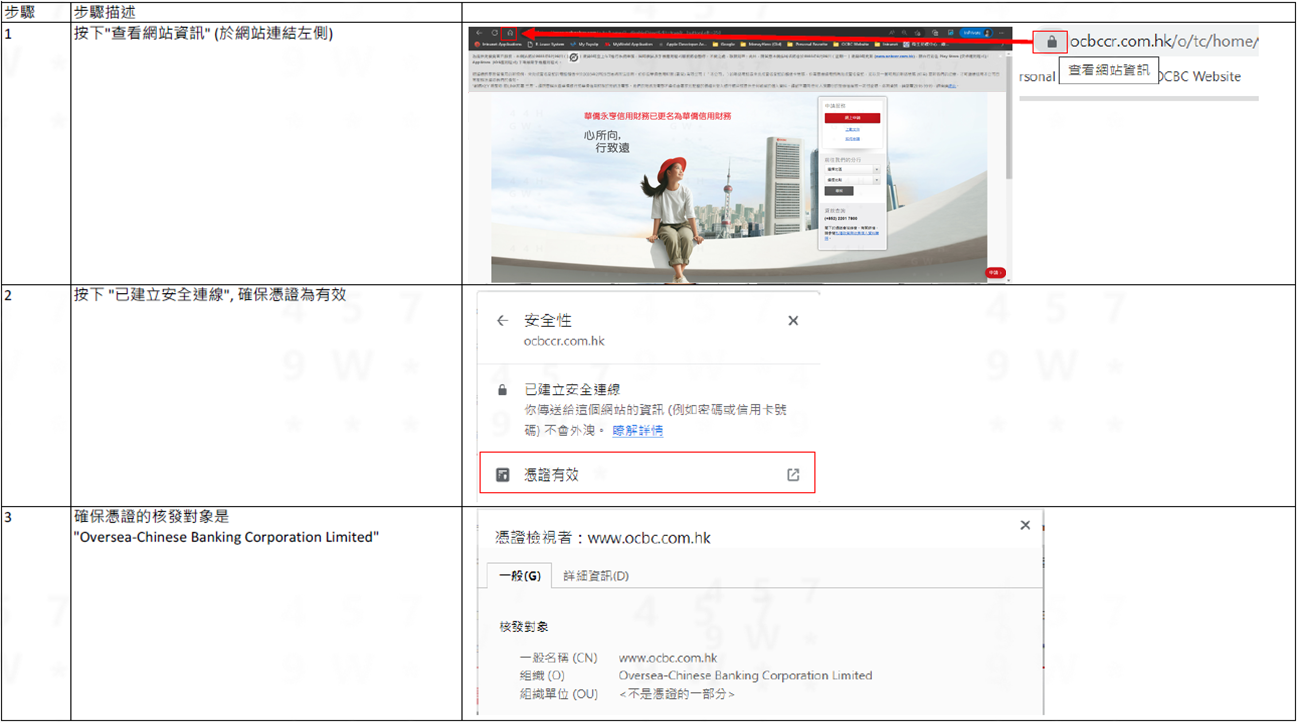Expand the first branch district dropdown
The height and width of the screenshot is (724, 1300).
pyautogui.click(x=851, y=168)
